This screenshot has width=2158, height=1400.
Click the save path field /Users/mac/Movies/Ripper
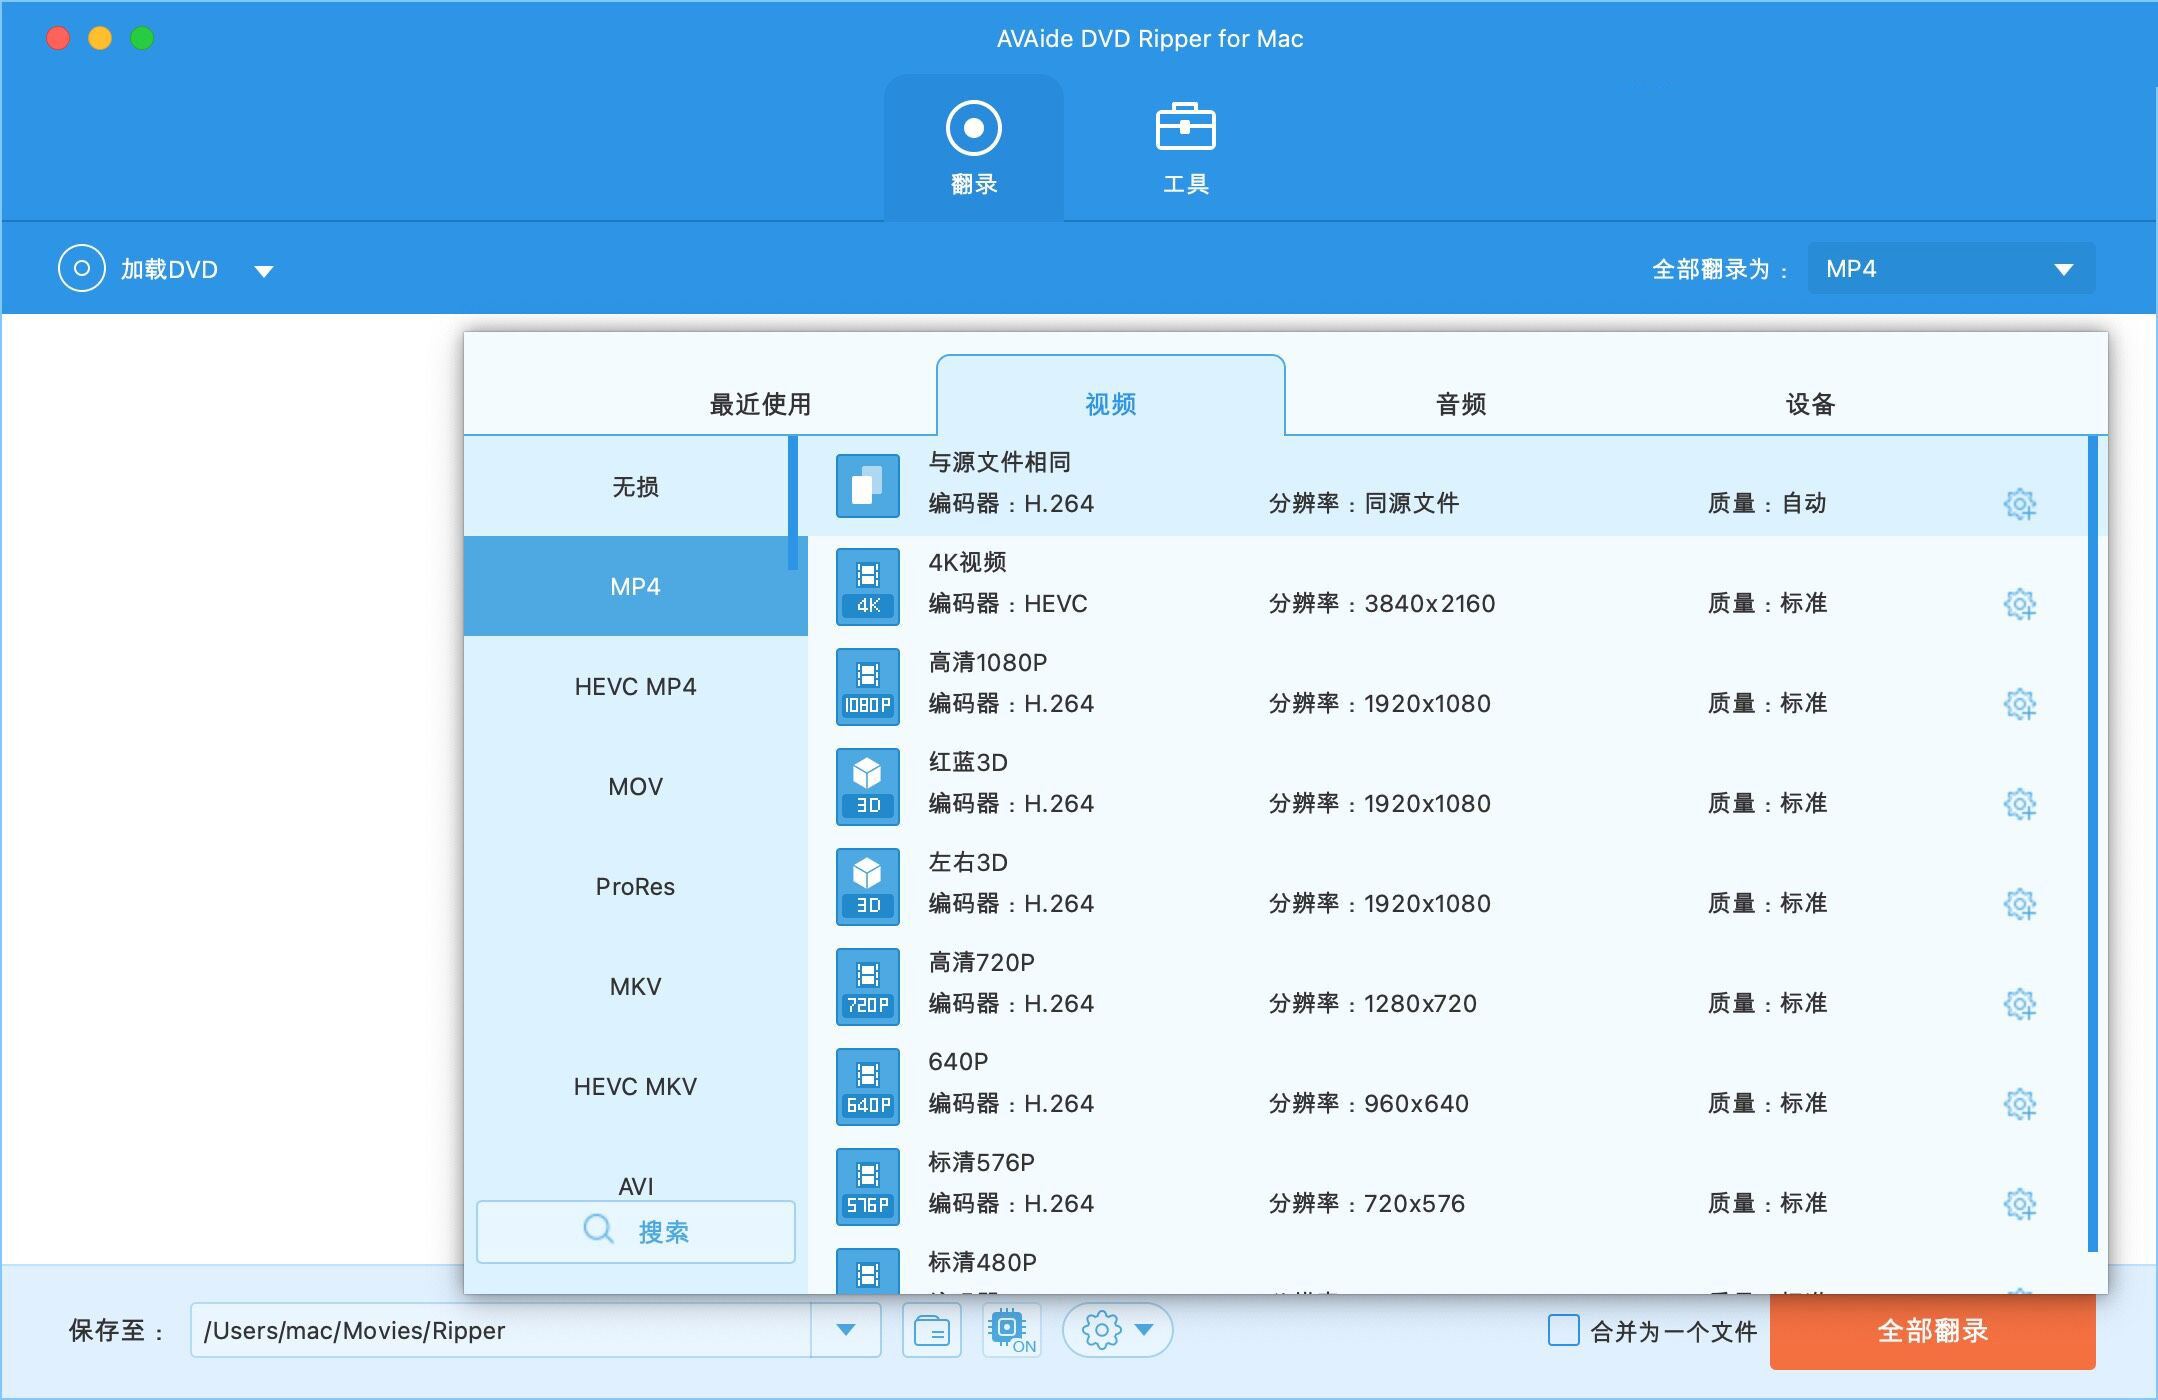(500, 1330)
